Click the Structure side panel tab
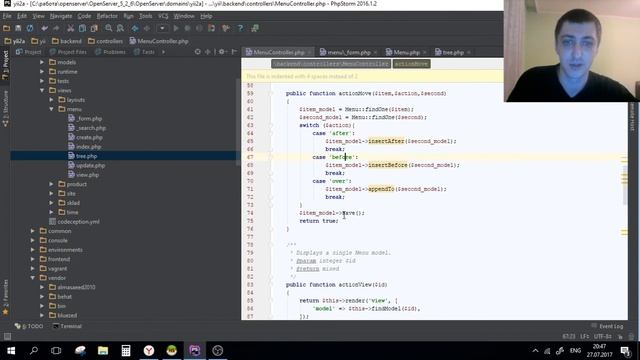640x360 pixels. point(5,109)
